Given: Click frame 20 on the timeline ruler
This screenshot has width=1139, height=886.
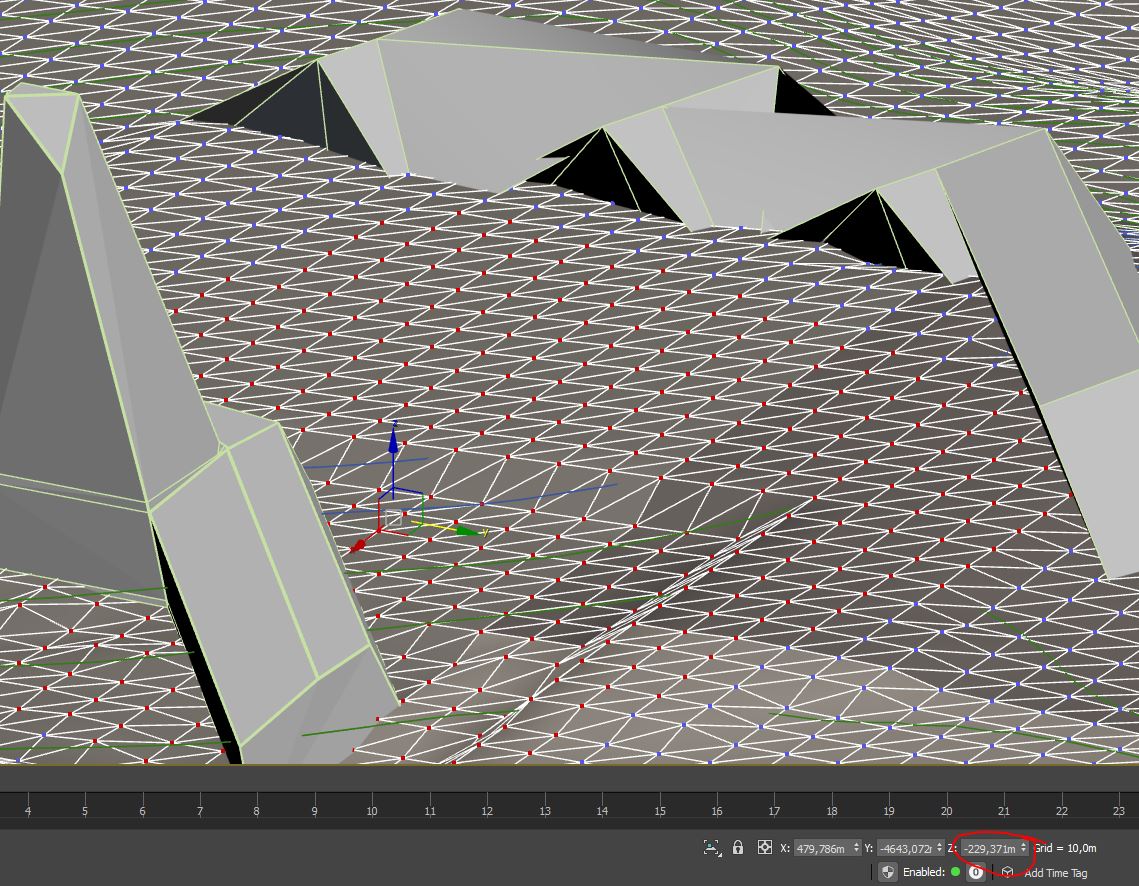Looking at the screenshot, I should click(x=946, y=811).
